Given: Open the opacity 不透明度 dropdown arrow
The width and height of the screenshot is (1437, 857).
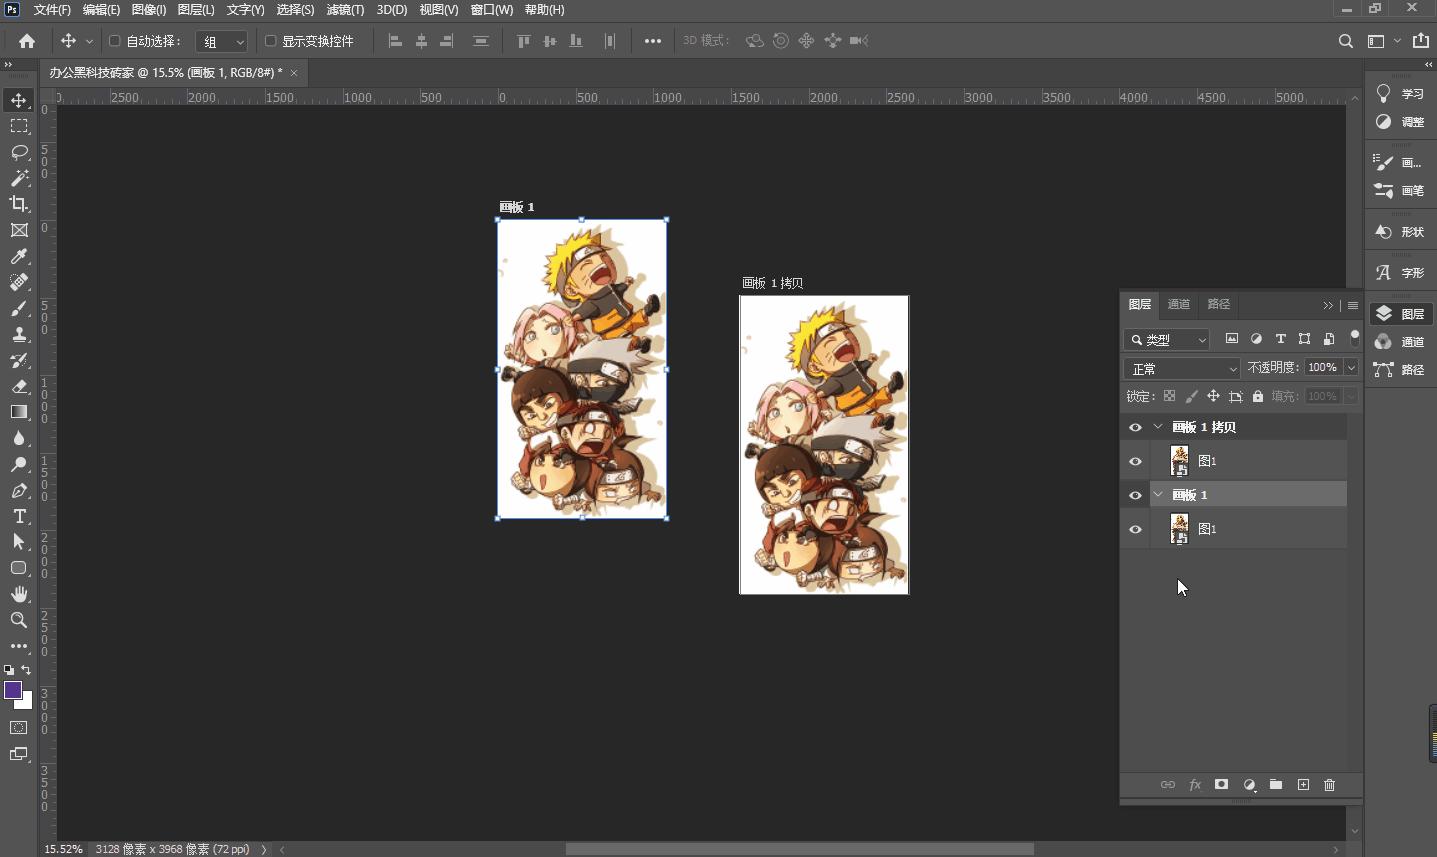Looking at the screenshot, I should 1351,367.
